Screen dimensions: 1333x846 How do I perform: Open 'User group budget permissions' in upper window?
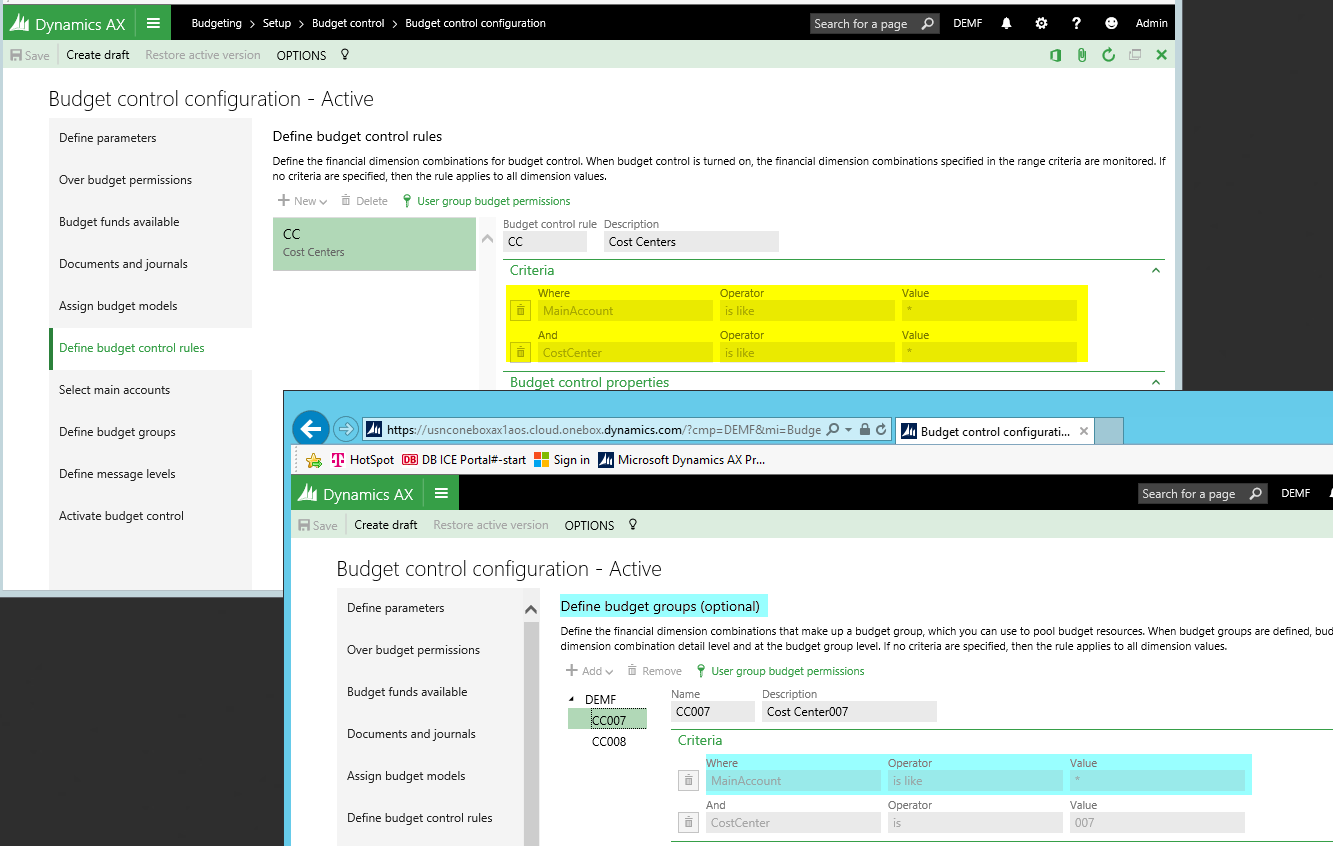coord(493,201)
